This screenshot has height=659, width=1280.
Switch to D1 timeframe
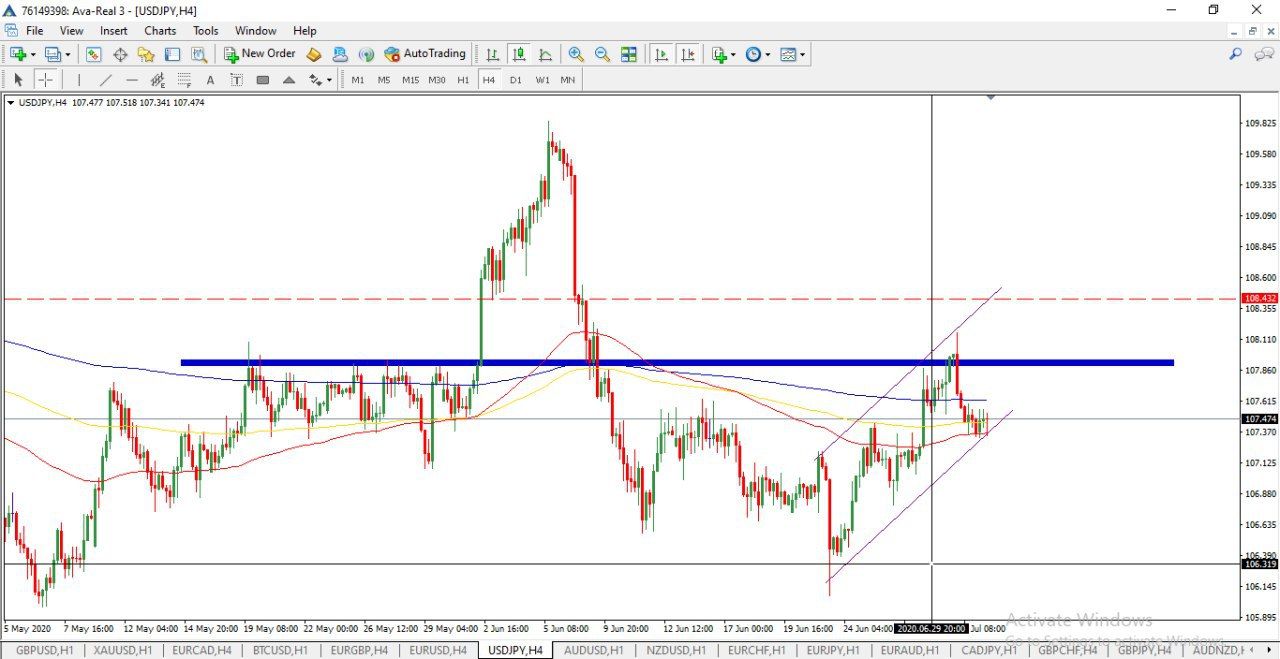tap(516, 80)
